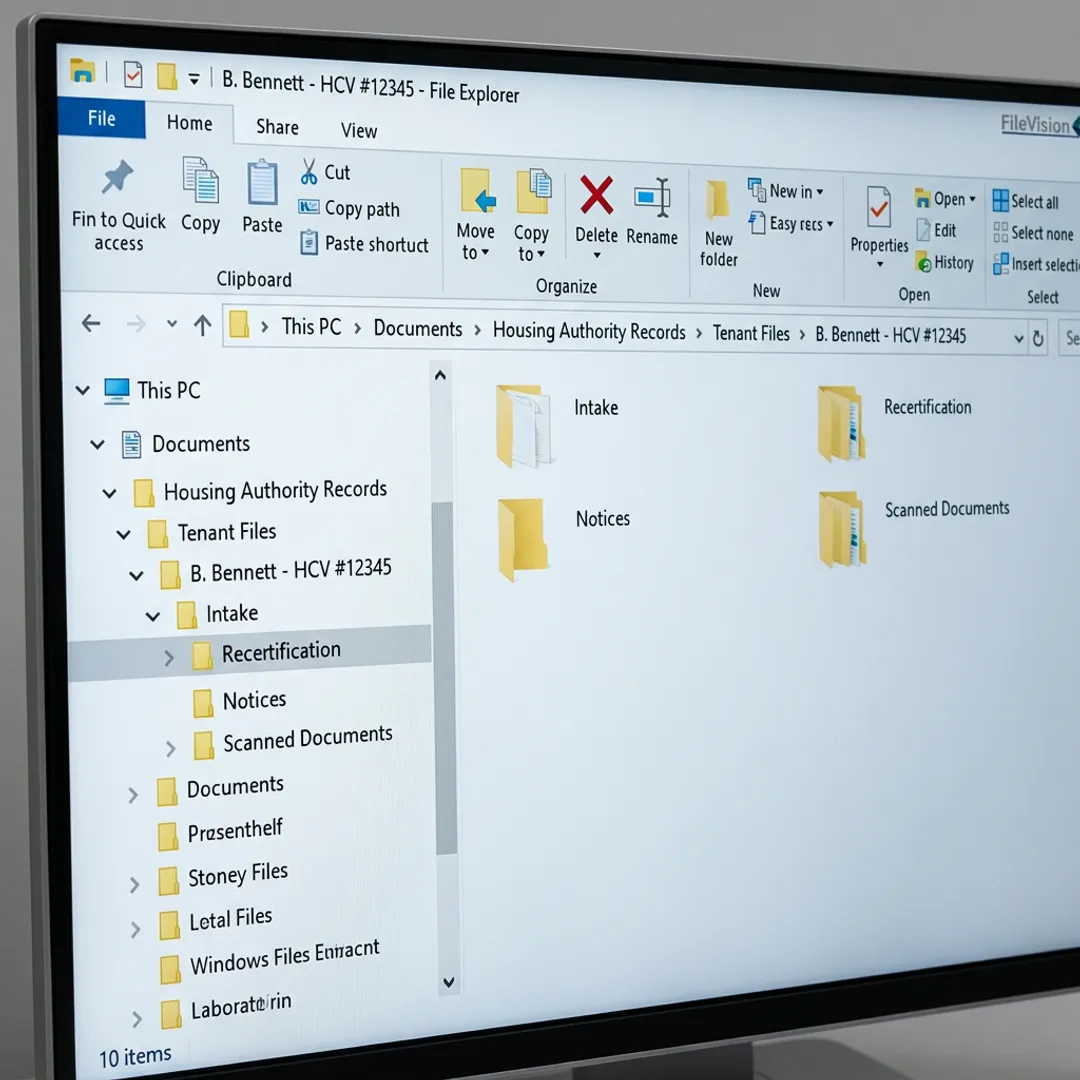
Task: Expand the Scanned Documents tree node
Action: [x=170, y=748]
